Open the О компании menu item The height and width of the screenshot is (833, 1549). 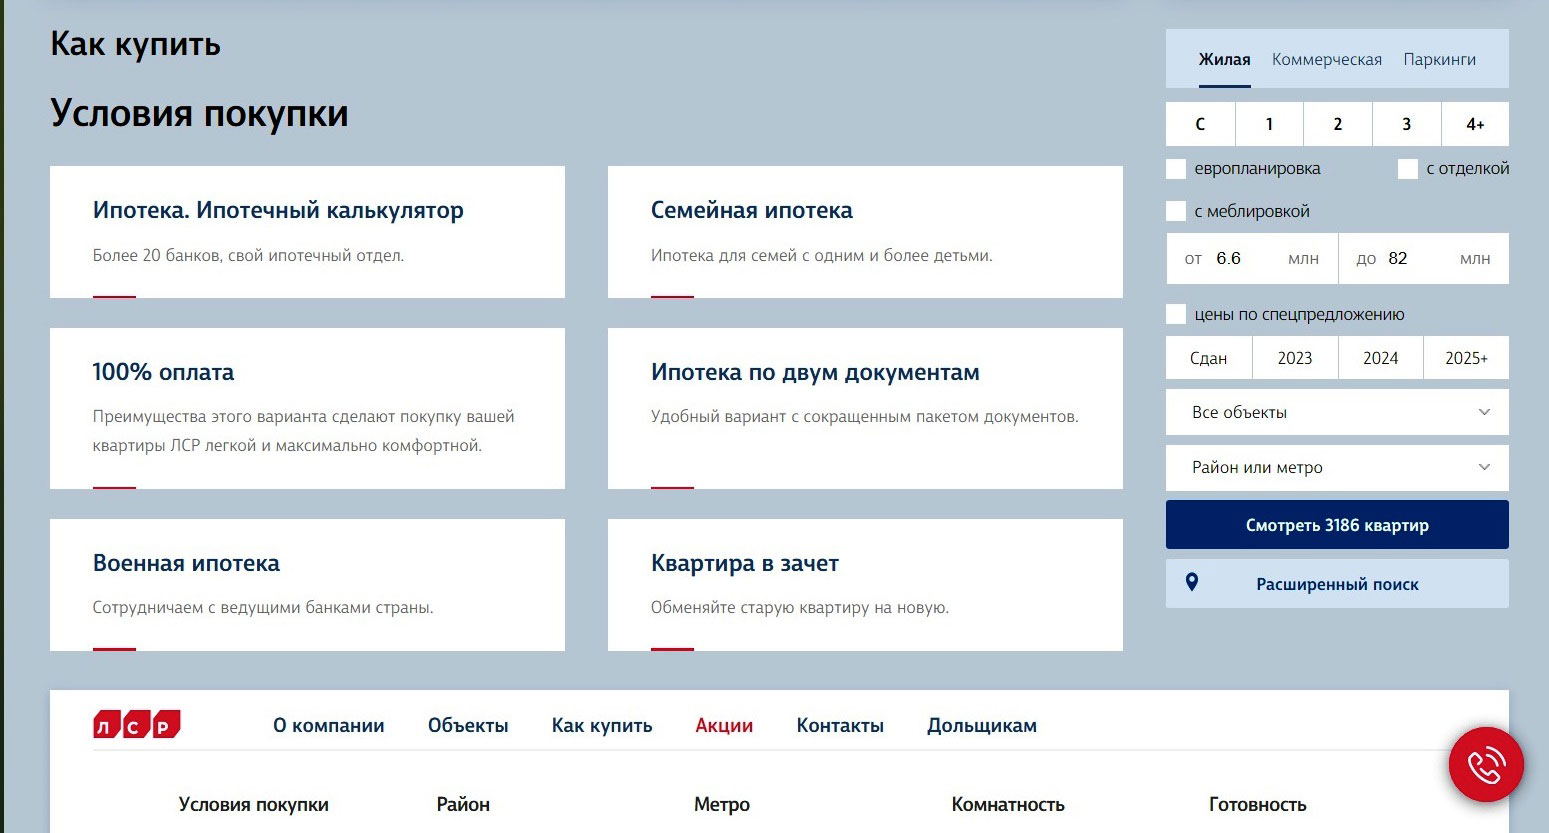tap(328, 726)
